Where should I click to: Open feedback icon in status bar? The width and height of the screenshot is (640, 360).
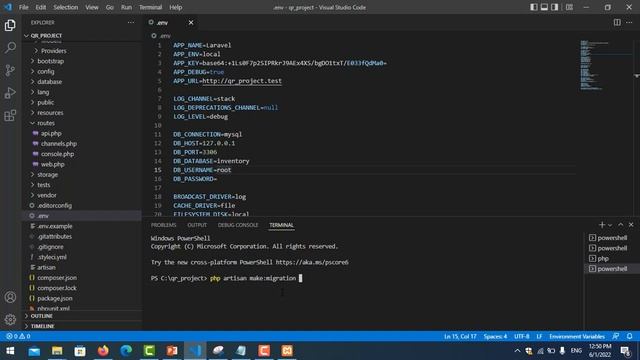pos(616,336)
